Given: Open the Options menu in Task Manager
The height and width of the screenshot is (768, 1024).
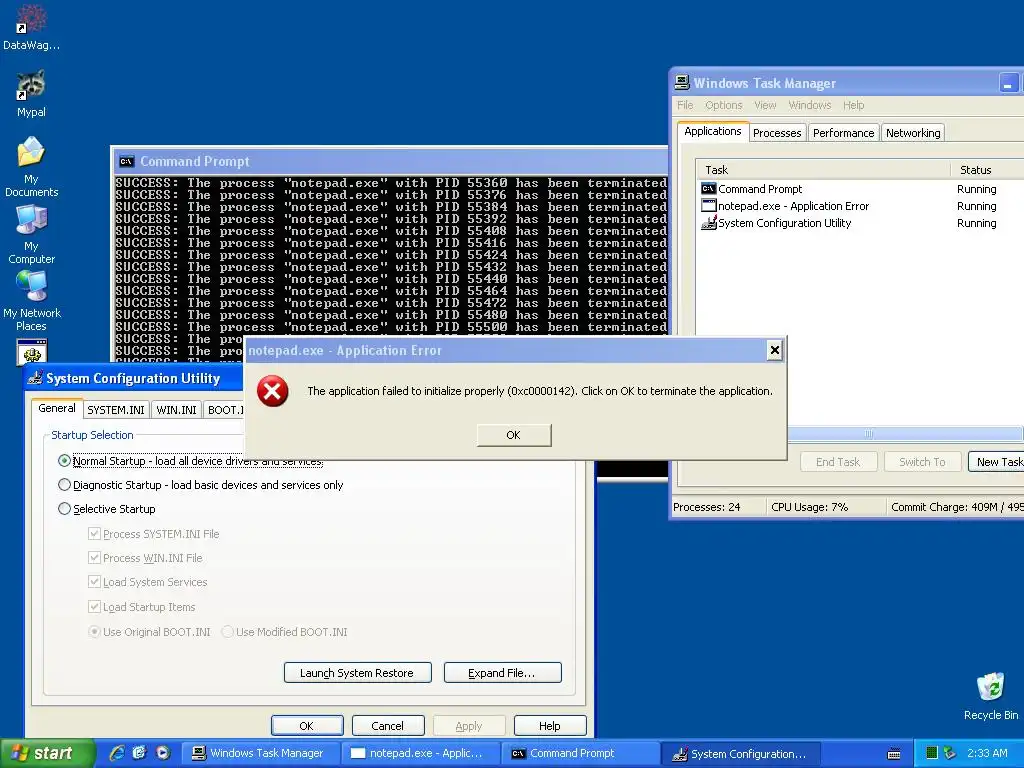Looking at the screenshot, I should [x=724, y=105].
